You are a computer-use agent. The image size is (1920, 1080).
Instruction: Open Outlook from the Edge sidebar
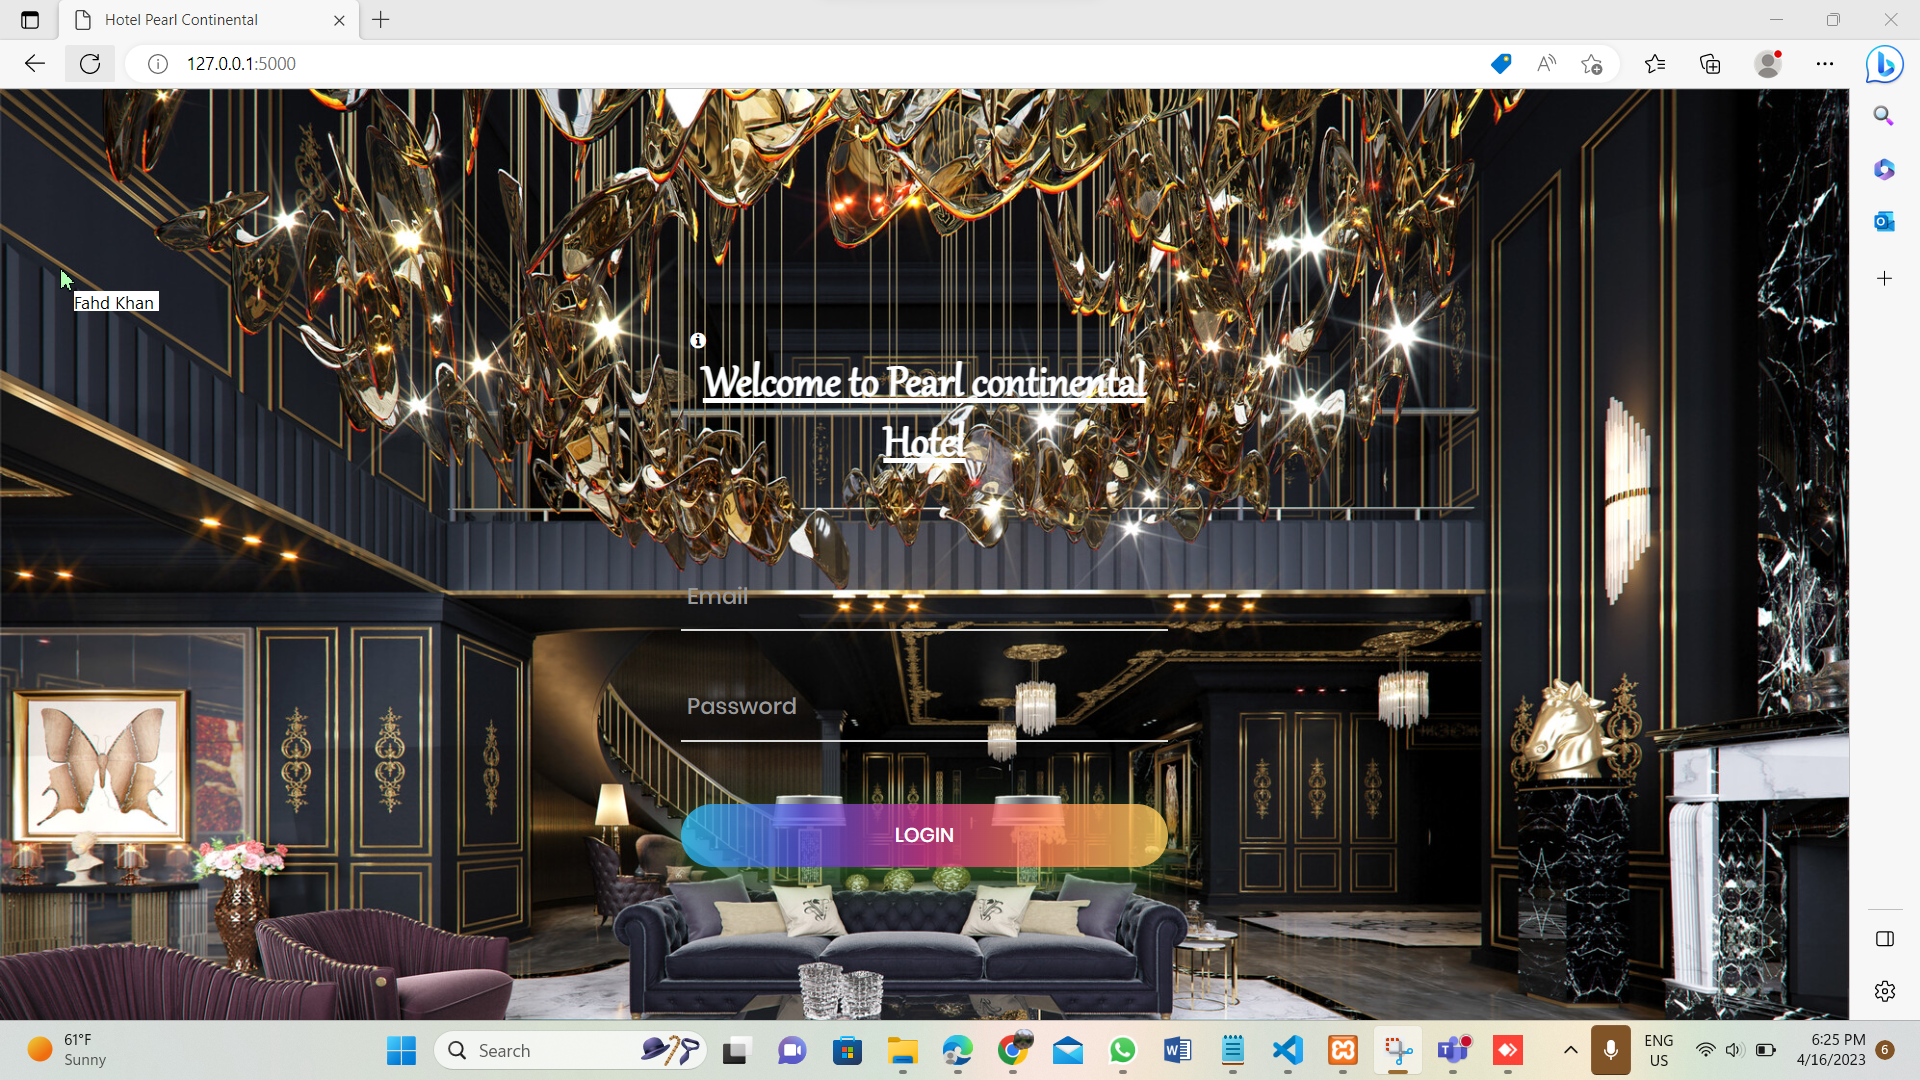(x=1884, y=221)
